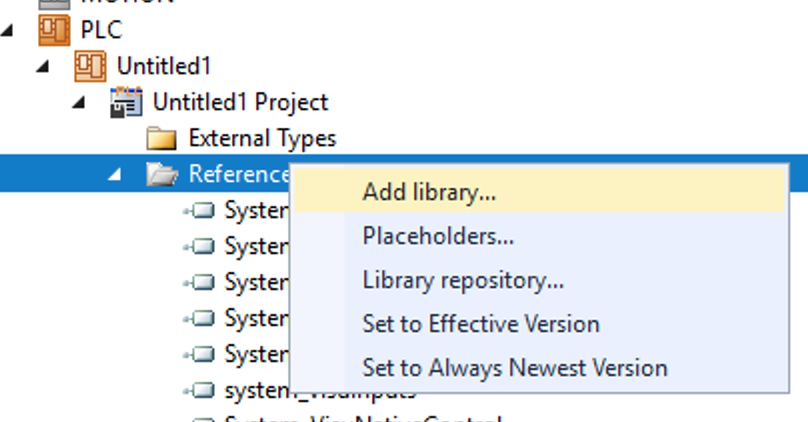Click the orange PLC node icon
Viewport: 808px width, 422px height.
tap(54, 30)
